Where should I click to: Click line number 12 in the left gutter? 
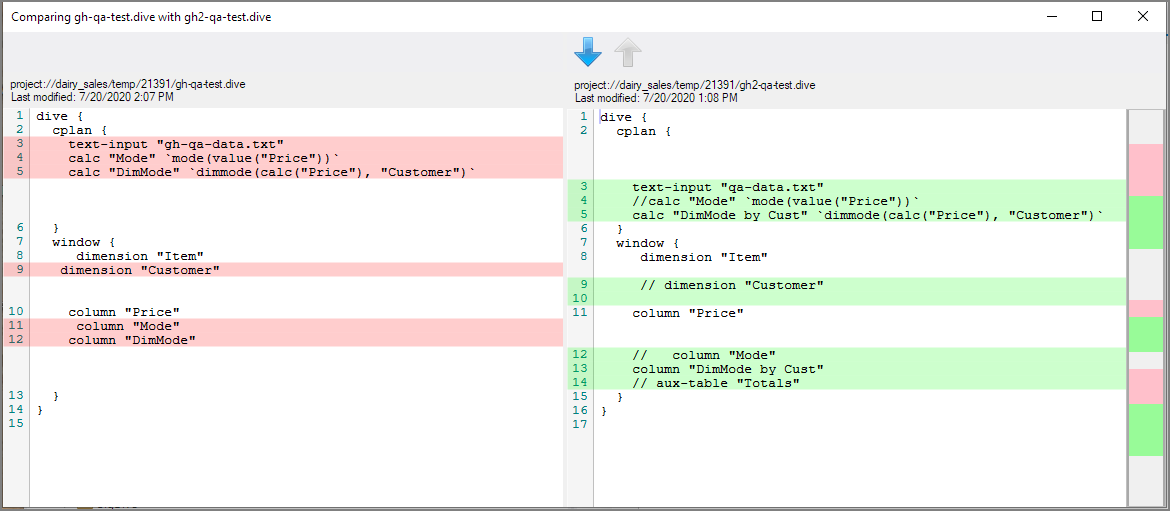16,340
